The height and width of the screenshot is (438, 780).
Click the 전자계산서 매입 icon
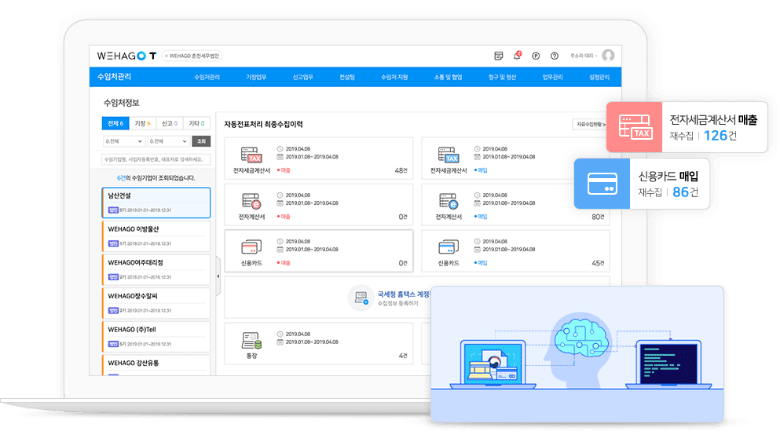click(448, 201)
